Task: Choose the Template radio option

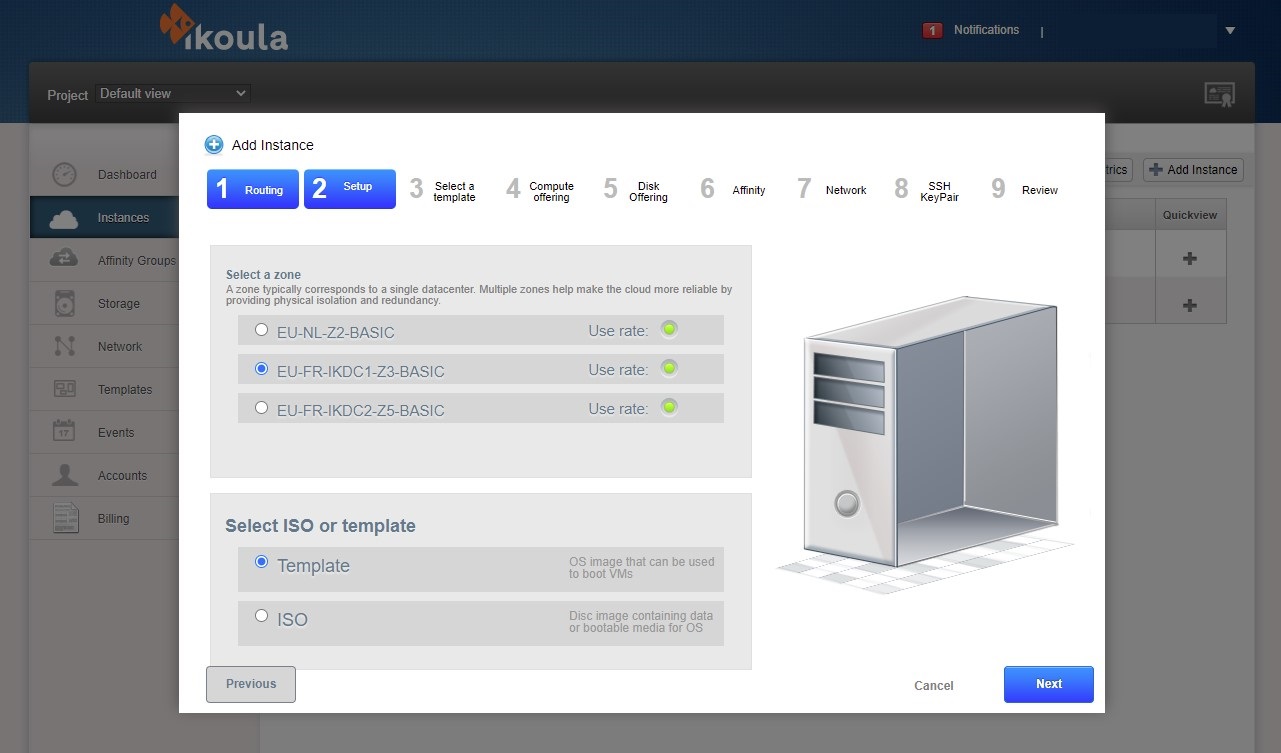Action: [262, 562]
